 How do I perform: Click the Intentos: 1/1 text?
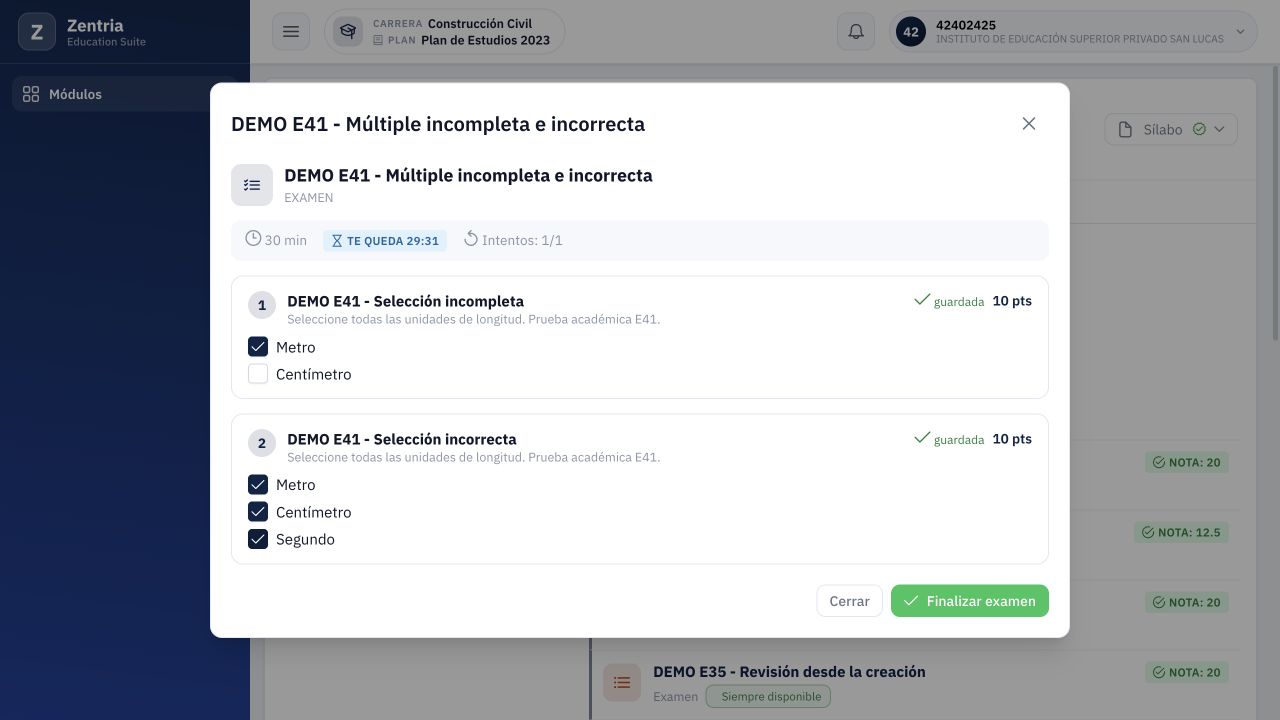522,240
